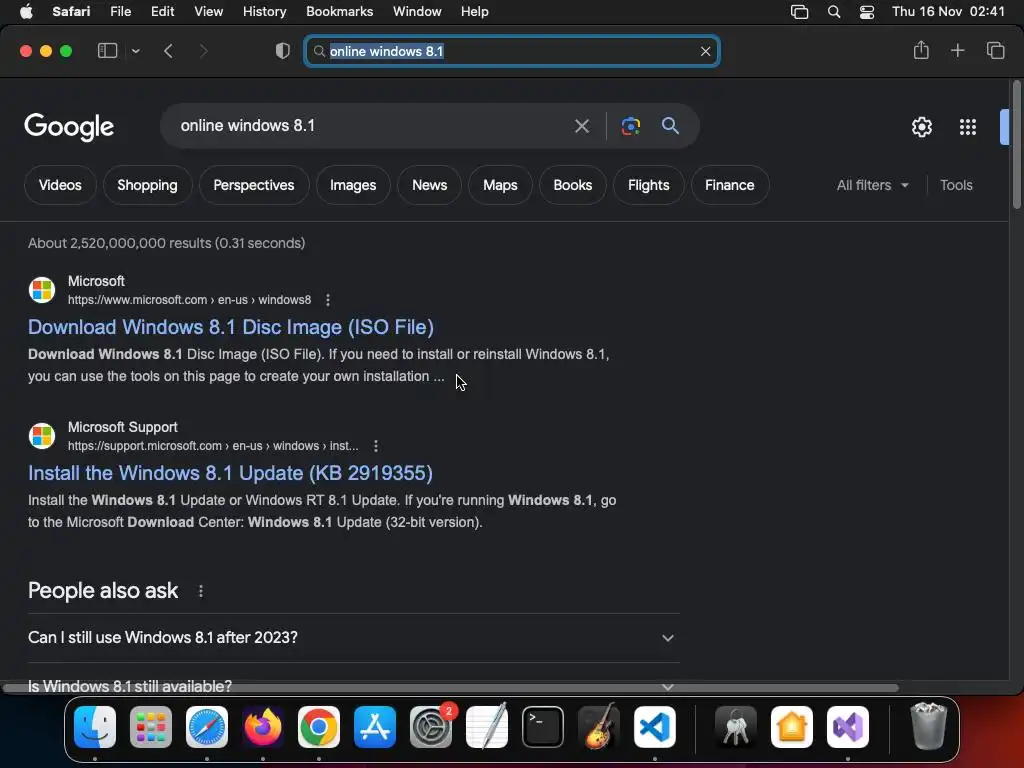Open Download Windows 8.1 Disc Image link
1024x768 pixels.
click(x=231, y=327)
